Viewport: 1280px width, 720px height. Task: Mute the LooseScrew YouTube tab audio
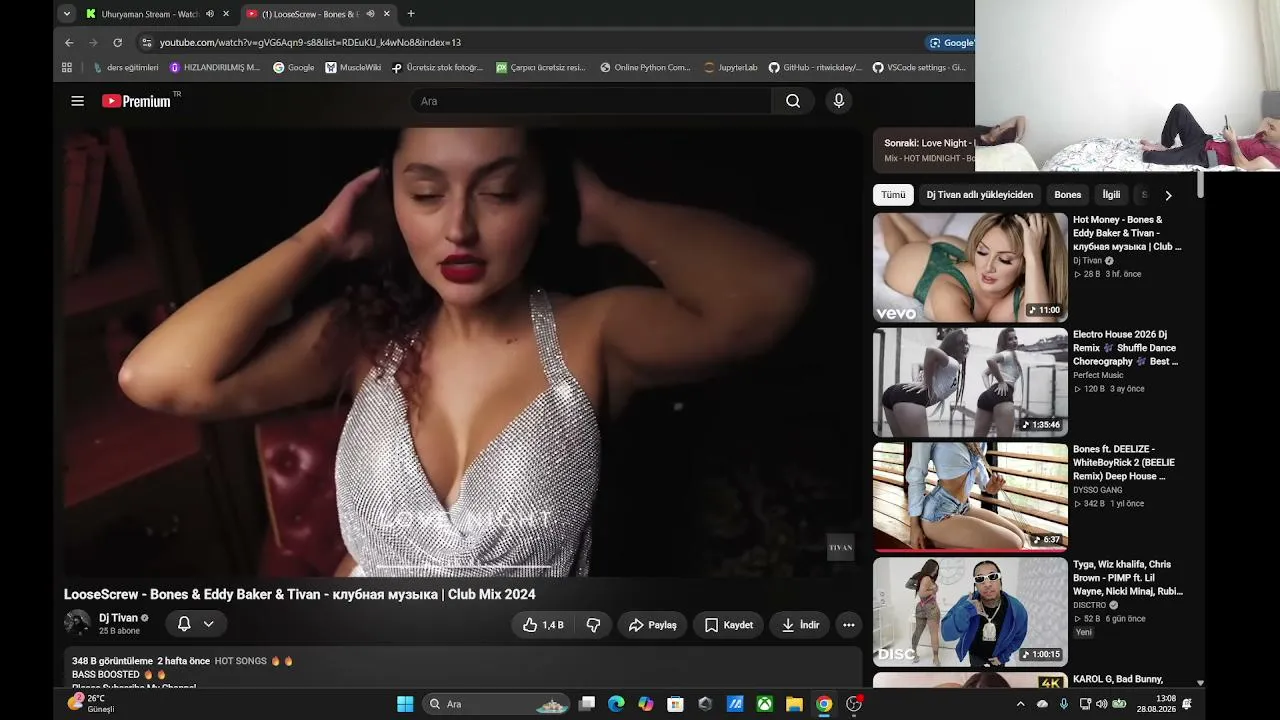(x=370, y=14)
